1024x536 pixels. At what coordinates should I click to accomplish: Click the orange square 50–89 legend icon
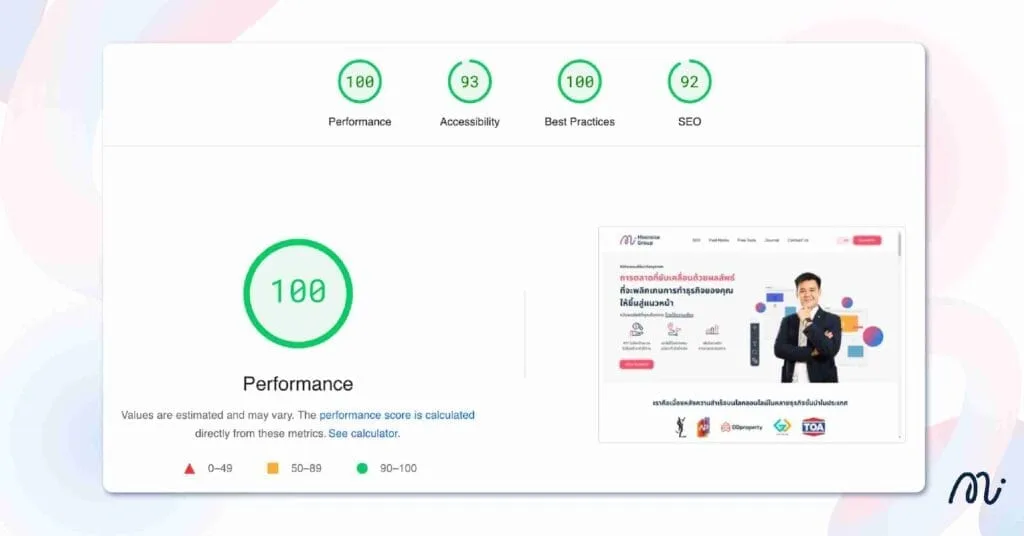click(273, 468)
